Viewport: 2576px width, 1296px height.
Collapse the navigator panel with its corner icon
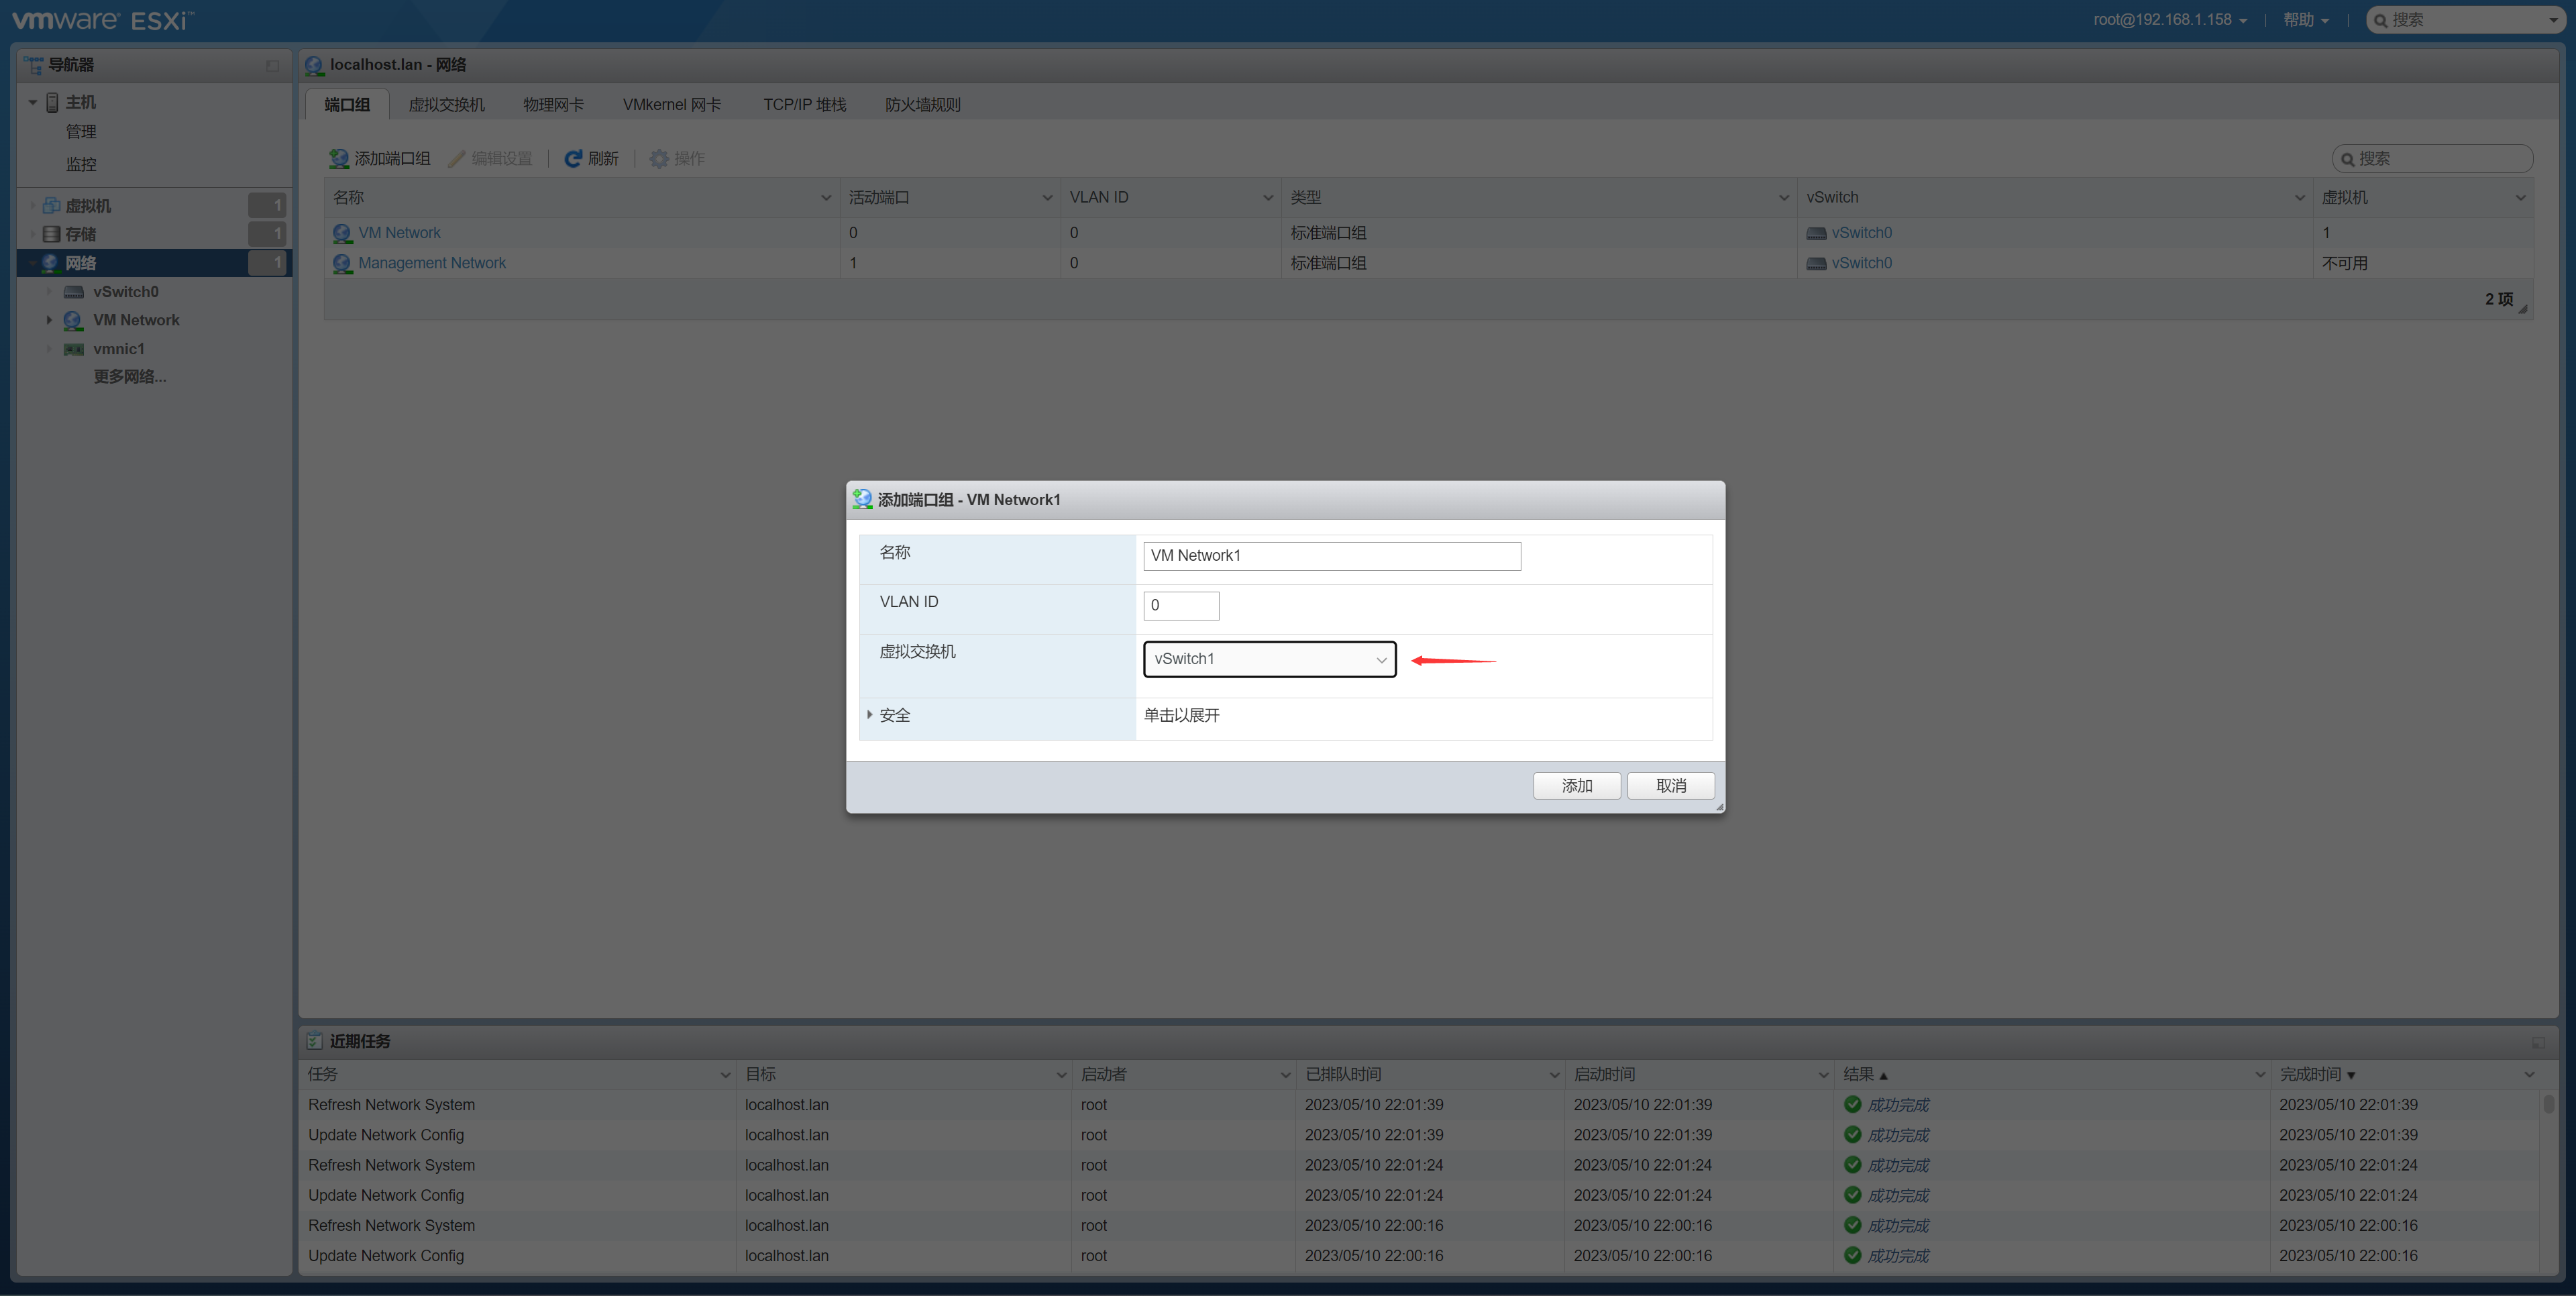(272, 65)
